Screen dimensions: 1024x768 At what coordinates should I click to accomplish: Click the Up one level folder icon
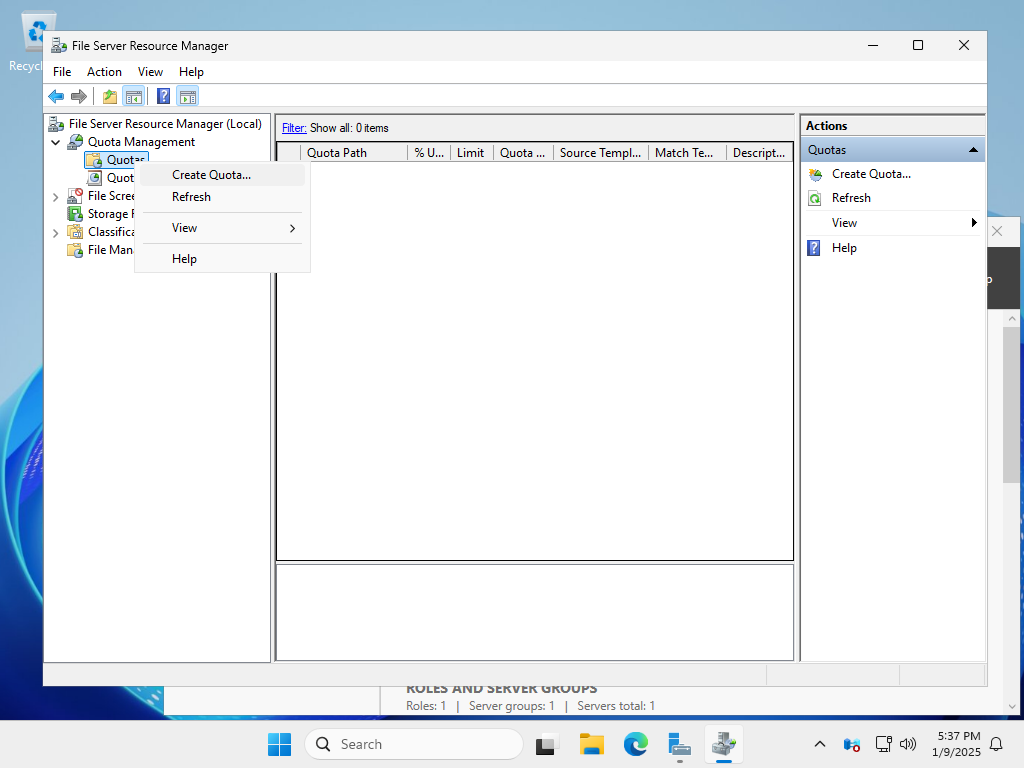tap(110, 97)
